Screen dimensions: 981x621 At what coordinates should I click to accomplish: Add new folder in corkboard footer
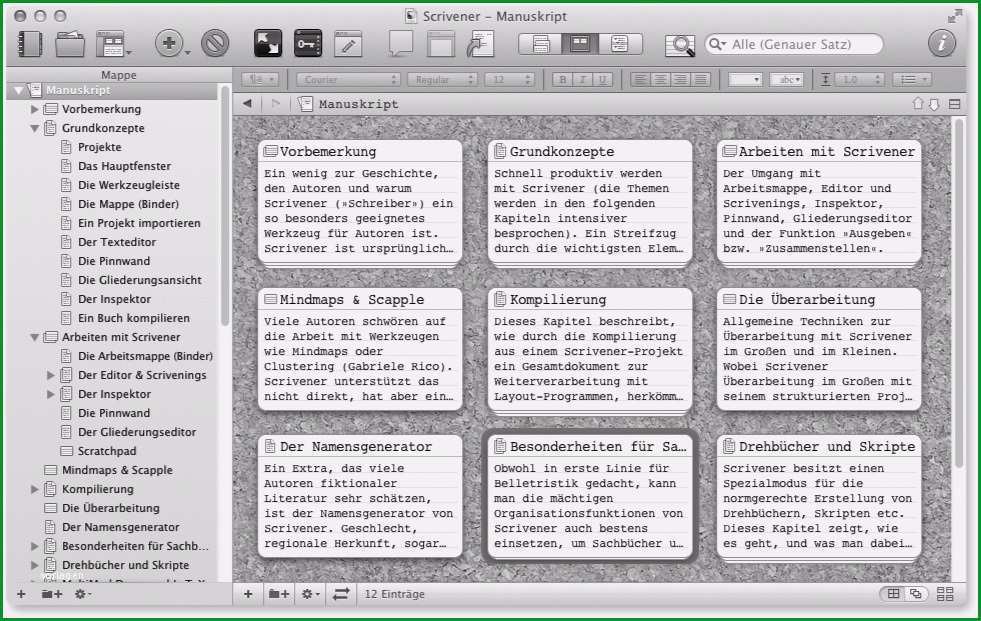pyautogui.click(x=278, y=594)
